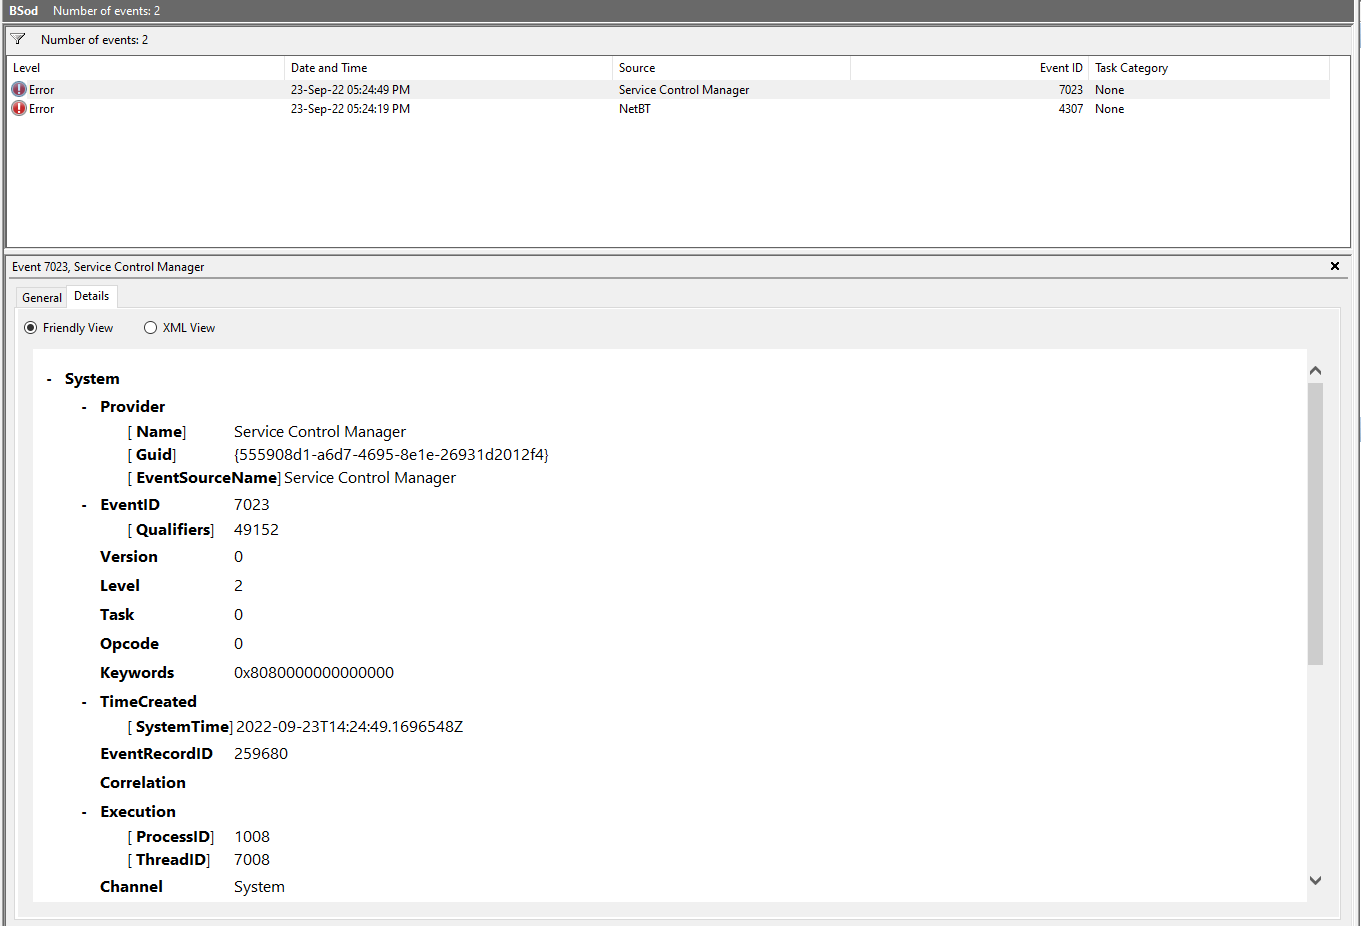Viewport: 1361px width, 926px height.
Task: Click the Channel value System
Action: pyautogui.click(x=259, y=887)
